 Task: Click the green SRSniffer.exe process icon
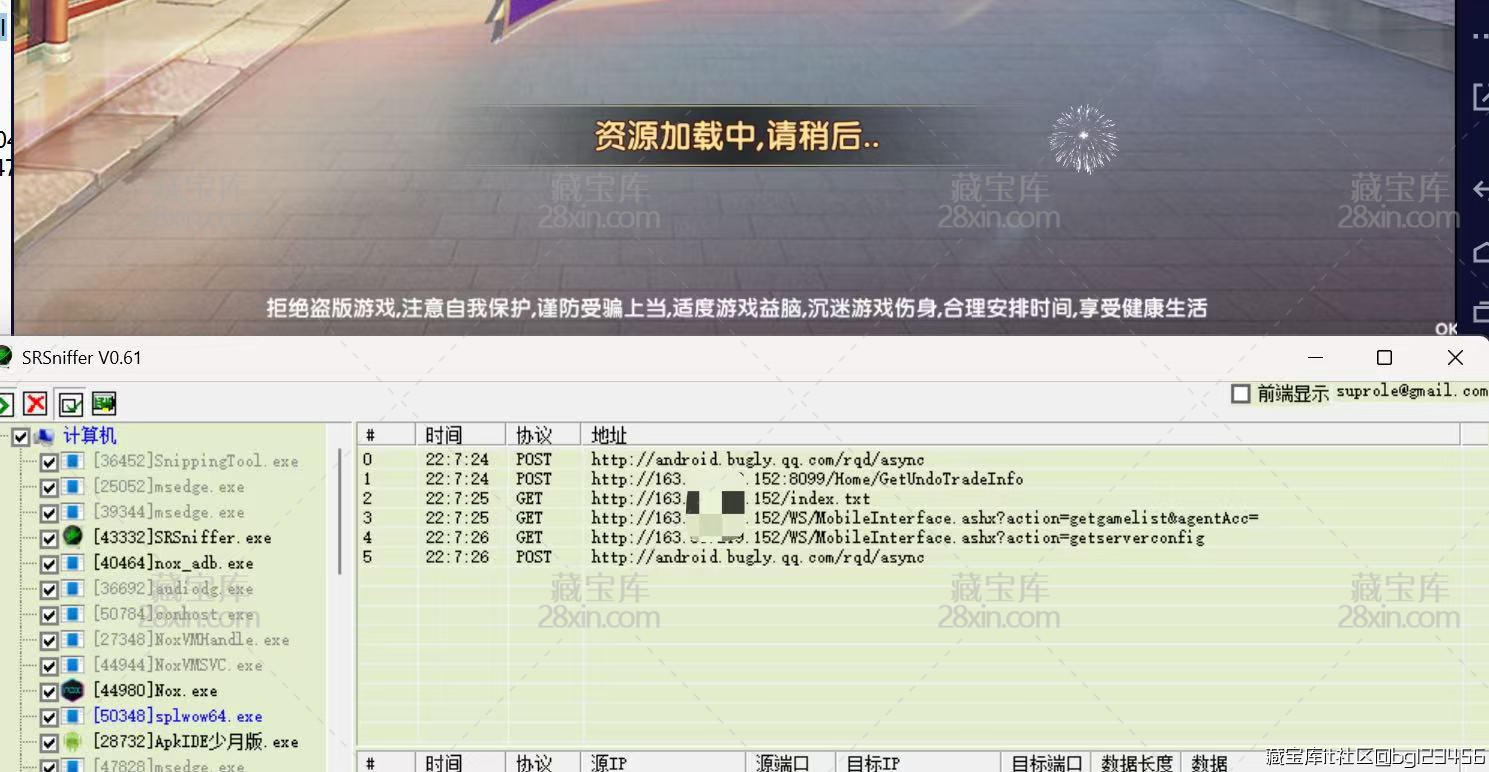pos(72,537)
